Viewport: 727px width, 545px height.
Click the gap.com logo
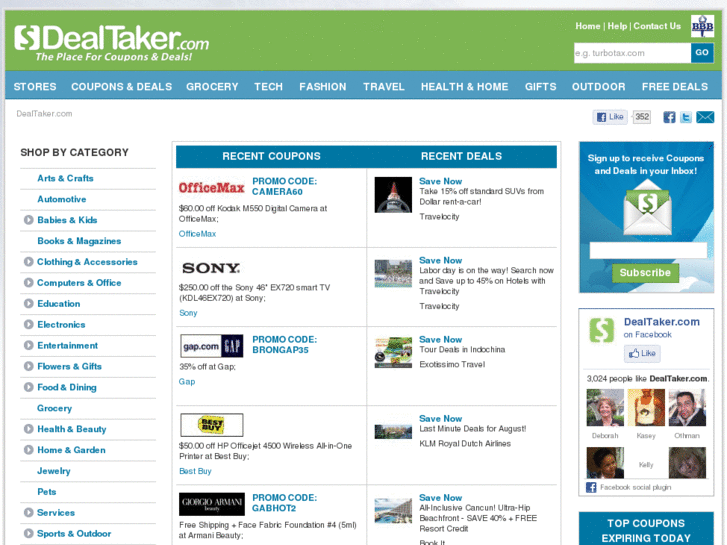tap(211, 346)
